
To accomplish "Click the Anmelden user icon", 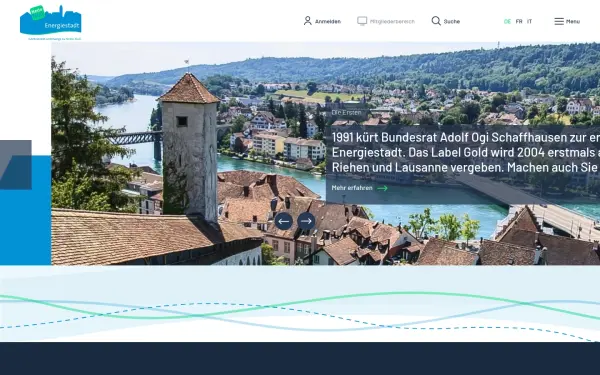I will (x=308, y=21).
